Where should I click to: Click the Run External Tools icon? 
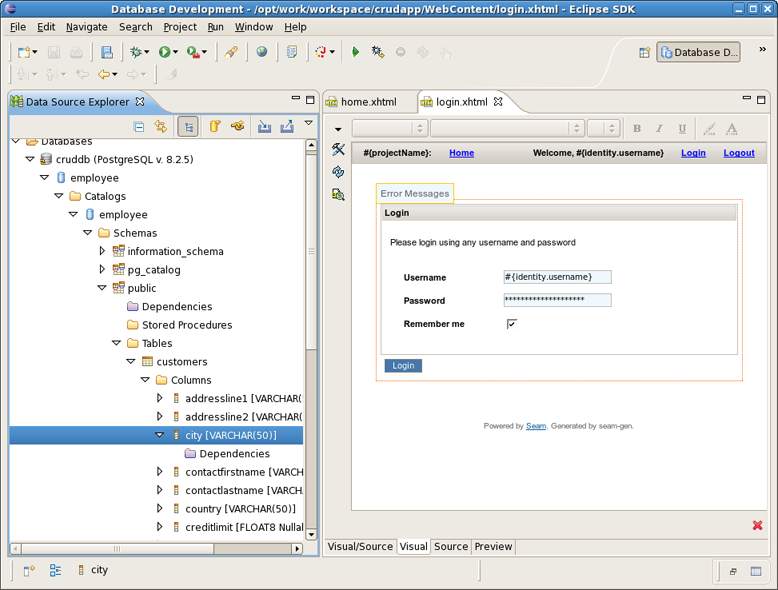tap(193, 52)
